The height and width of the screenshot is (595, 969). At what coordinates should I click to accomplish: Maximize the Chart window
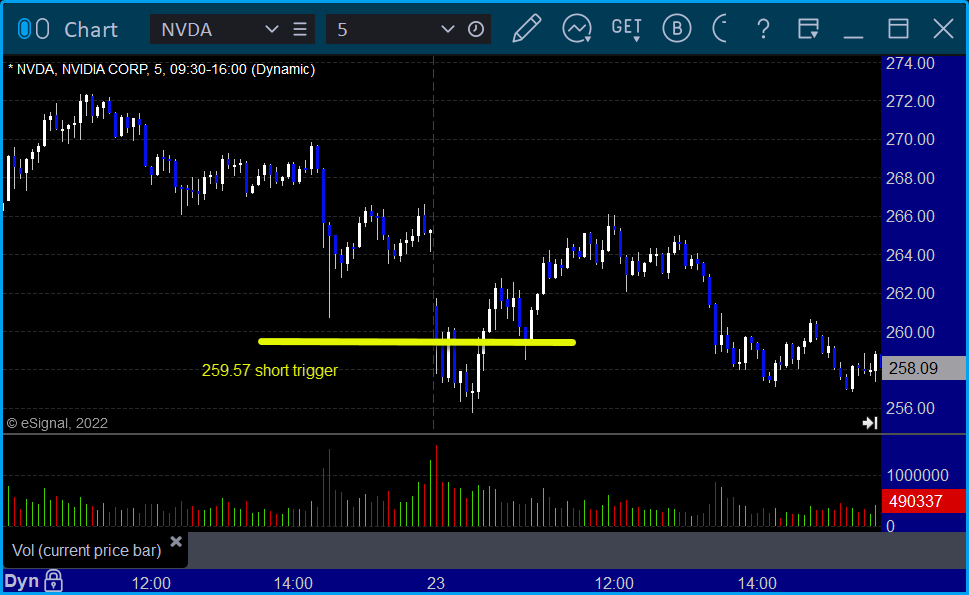pos(898,29)
